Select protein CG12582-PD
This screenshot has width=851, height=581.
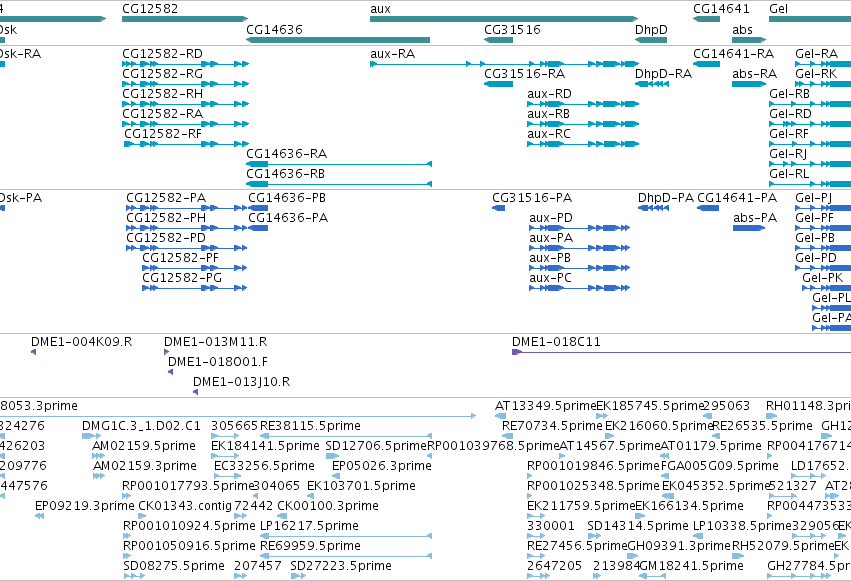[x=186, y=248]
